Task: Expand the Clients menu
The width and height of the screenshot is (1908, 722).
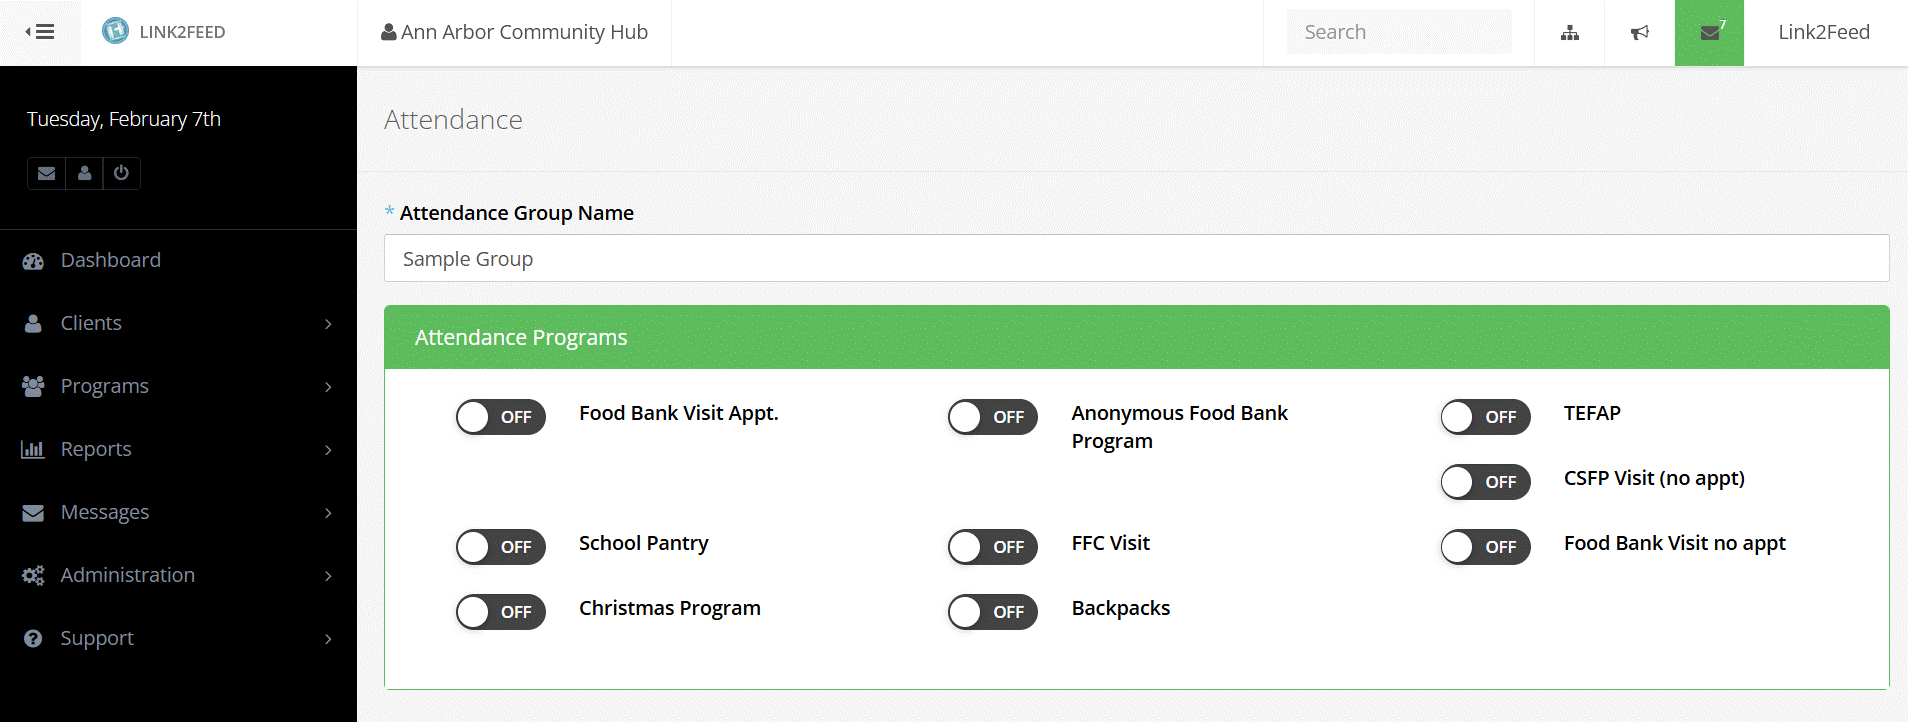Action: (91, 323)
